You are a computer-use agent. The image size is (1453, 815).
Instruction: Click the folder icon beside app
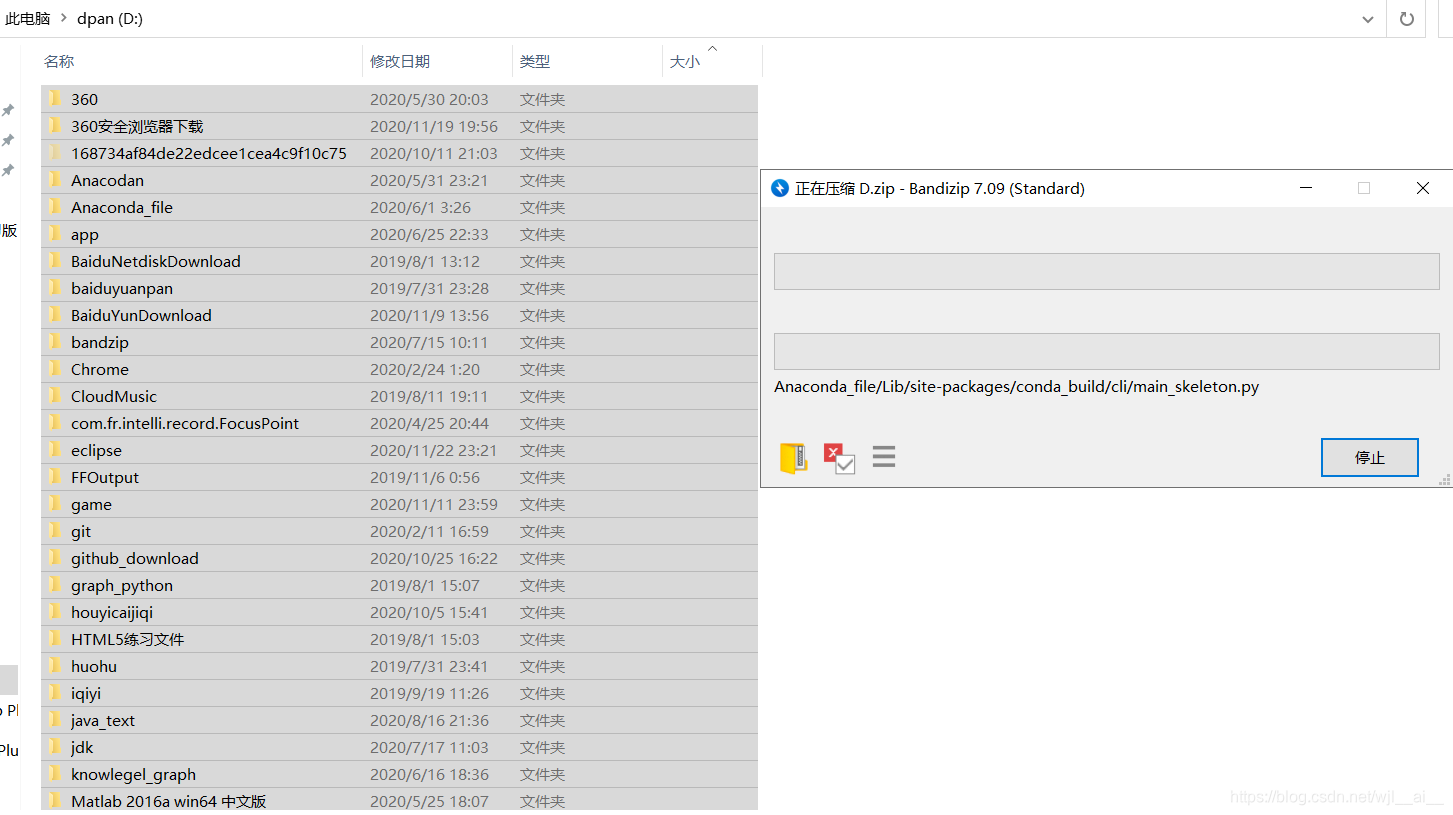point(55,234)
